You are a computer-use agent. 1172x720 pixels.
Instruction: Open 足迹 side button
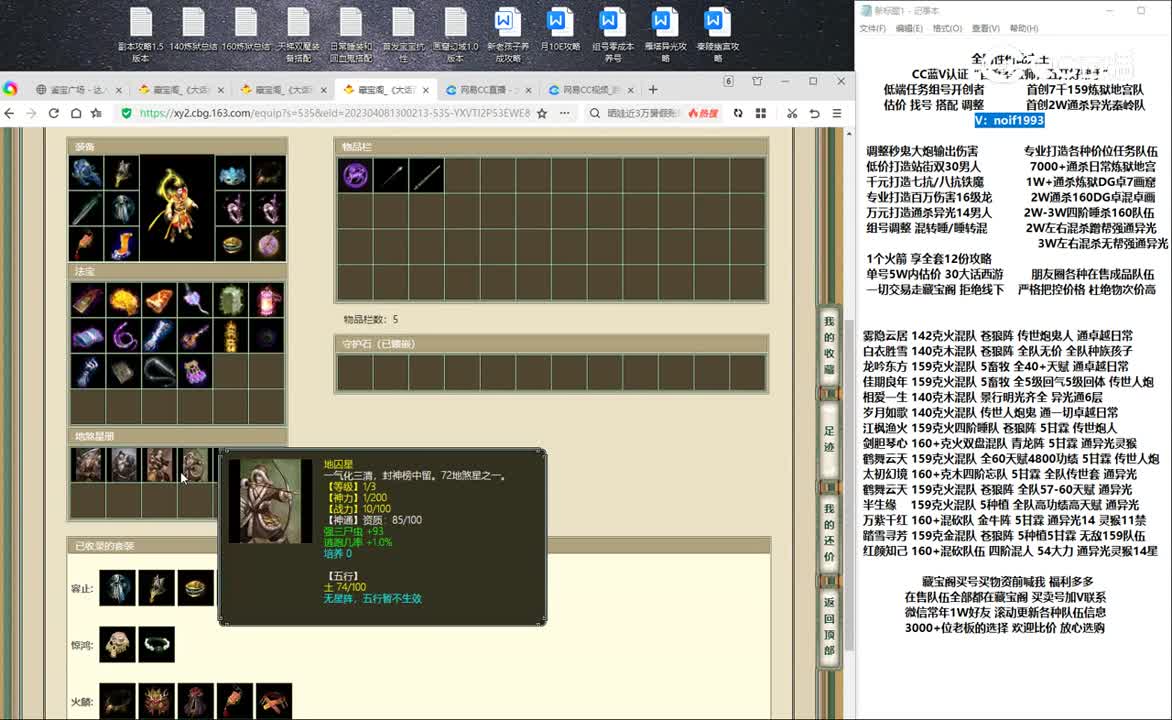829,439
